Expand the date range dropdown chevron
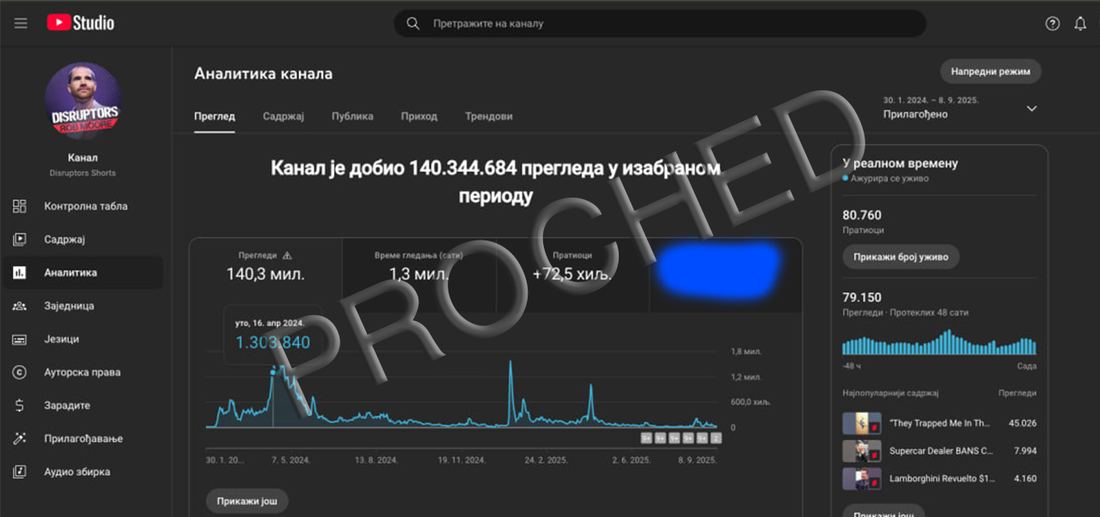This screenshot has width=1100, height=517. click(x=1031, y=108)
